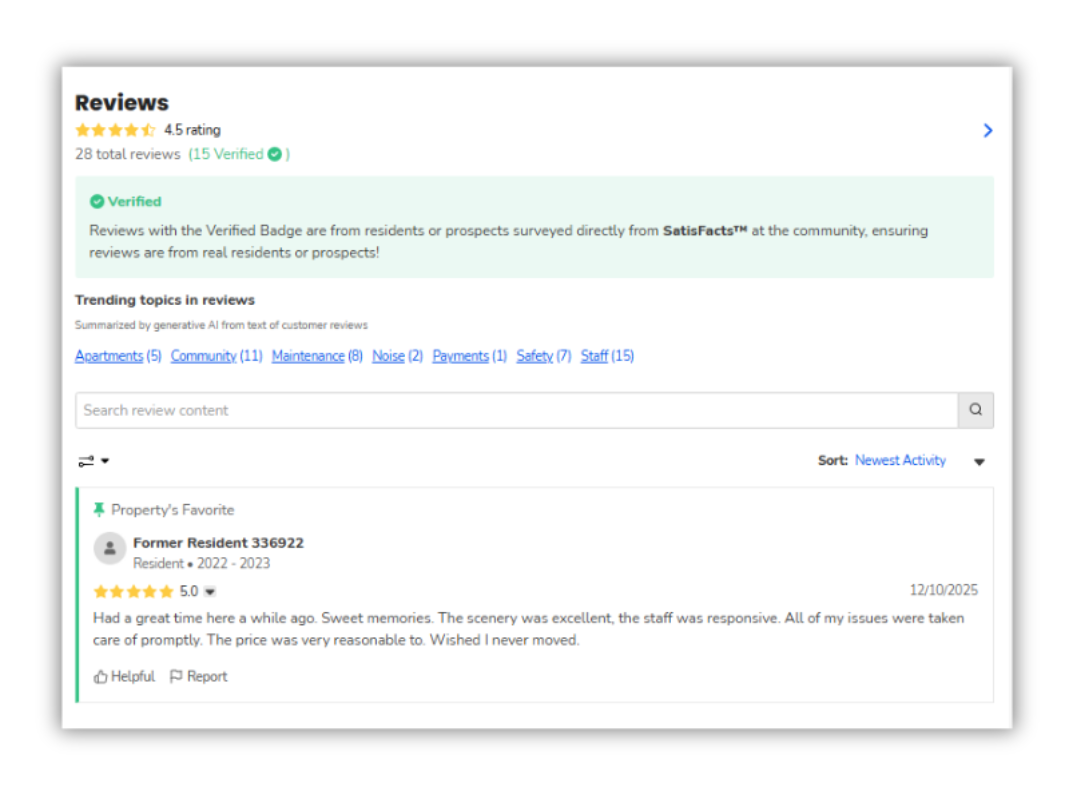Image resolution: width=1080 pixels, height=789 pixels.
Task: Click the Staff trending topic
Action: pyautogui.click(x=594, y=356)
